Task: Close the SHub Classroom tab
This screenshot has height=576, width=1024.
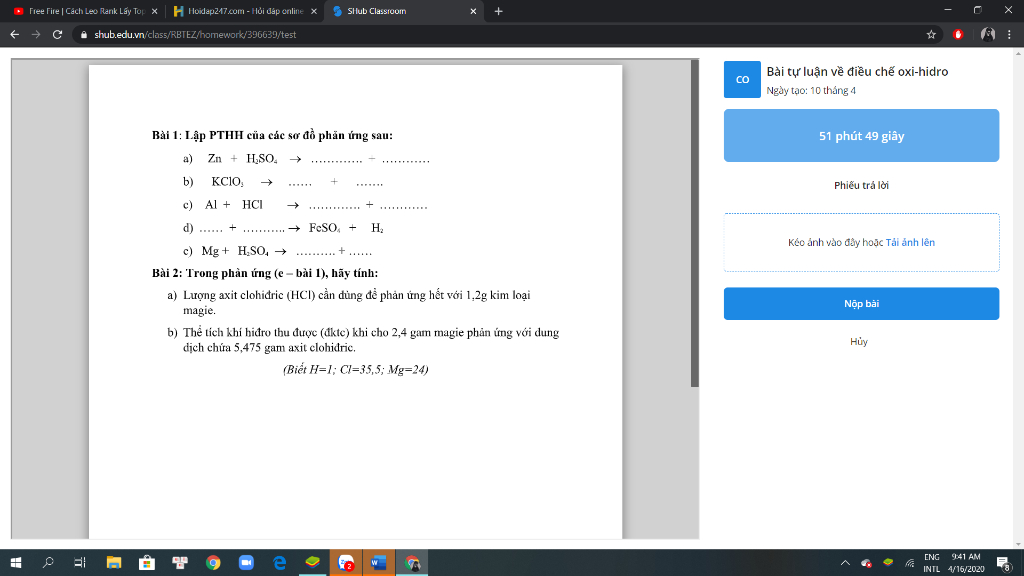Action: click(473, 11)
